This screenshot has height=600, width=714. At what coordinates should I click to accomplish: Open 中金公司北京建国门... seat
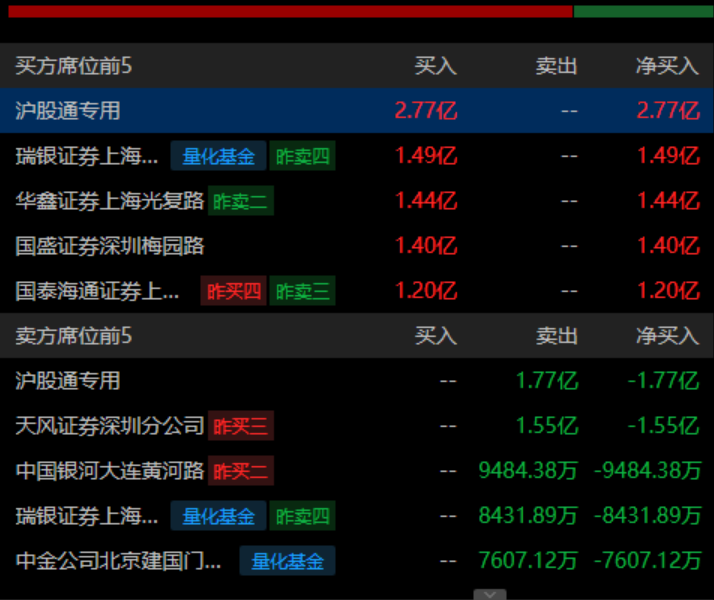(x=118, y=561)
